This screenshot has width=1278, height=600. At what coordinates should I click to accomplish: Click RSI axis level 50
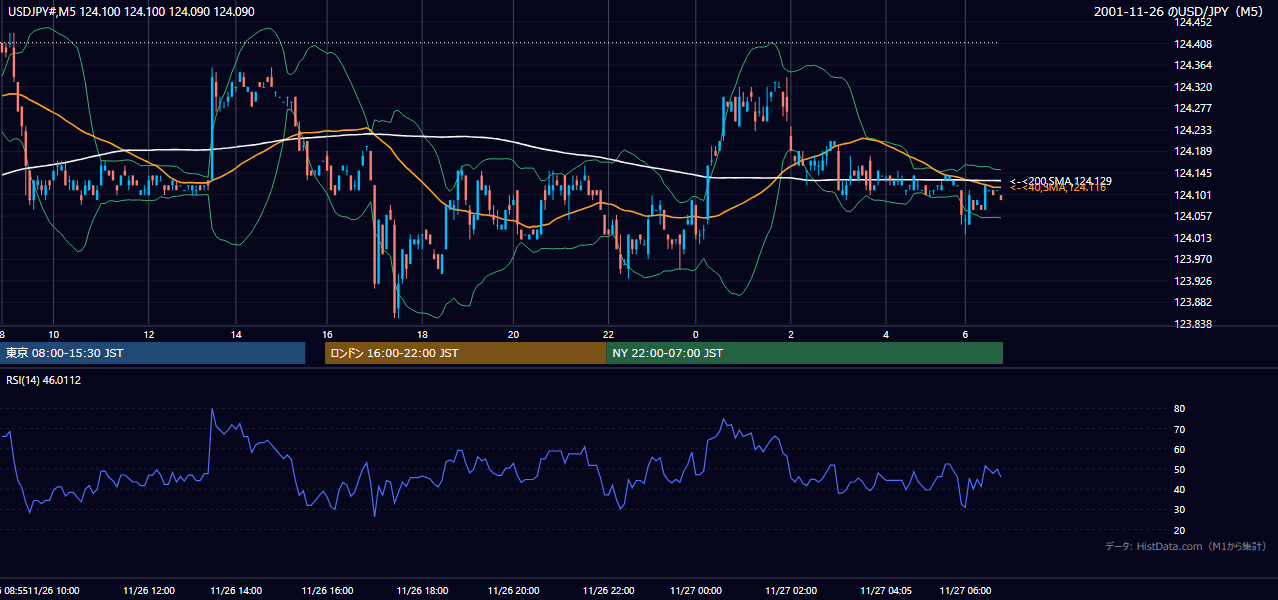click(1180, 470)
